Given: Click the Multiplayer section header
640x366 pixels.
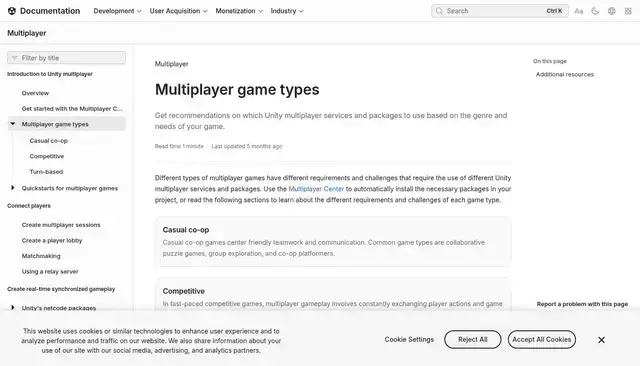Looking at the screenshot, I should pos(27,33).
